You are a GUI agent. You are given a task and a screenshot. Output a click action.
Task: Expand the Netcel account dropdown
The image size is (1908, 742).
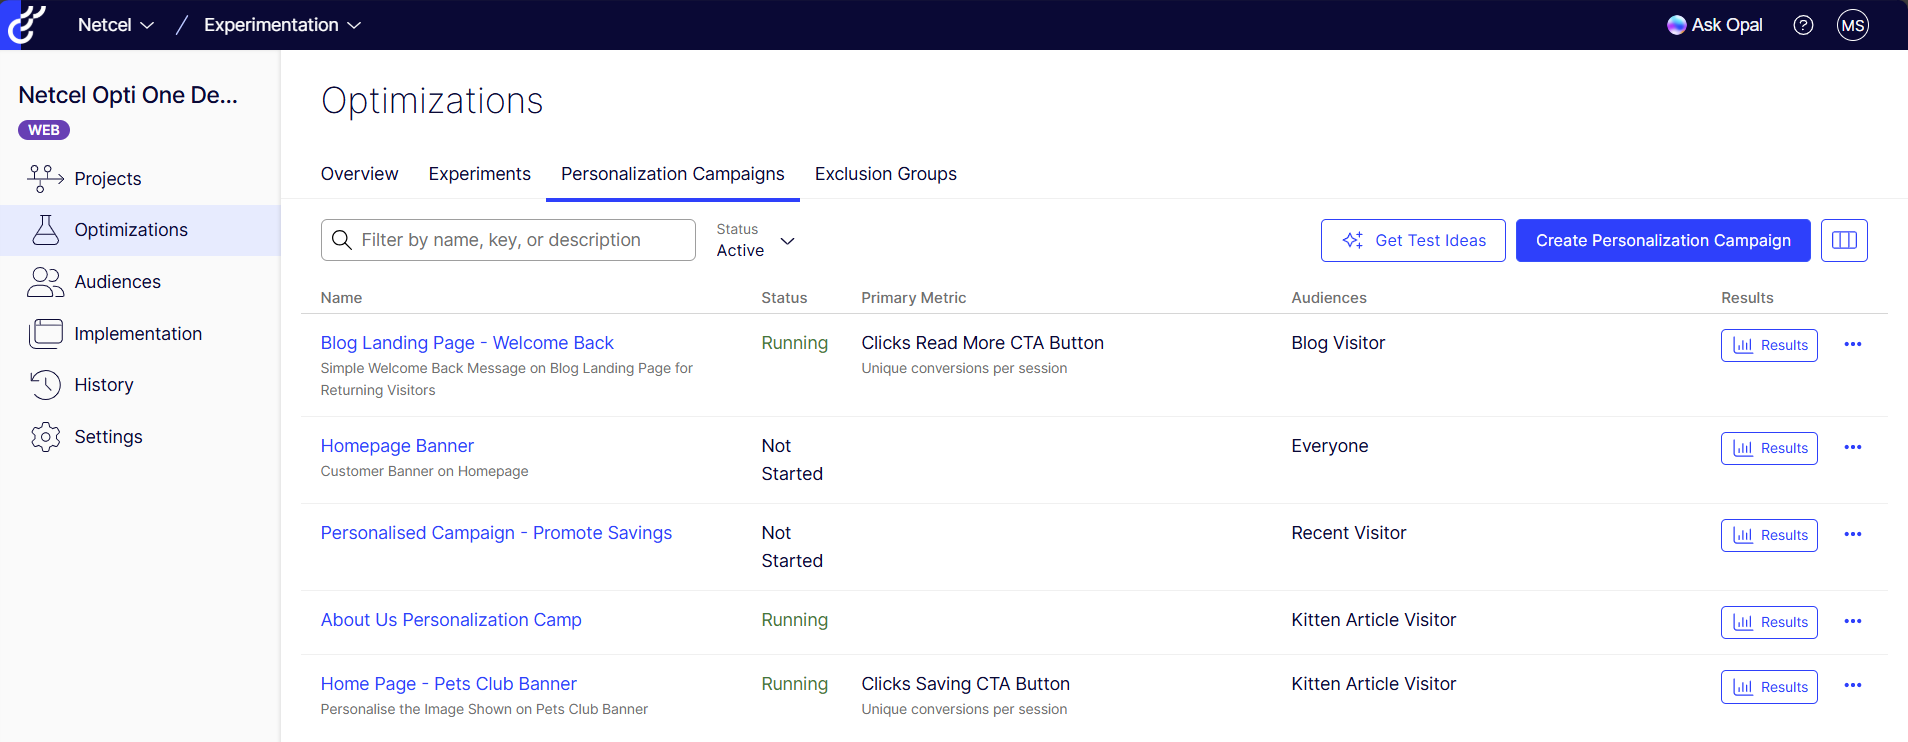[x=116, y=25]
